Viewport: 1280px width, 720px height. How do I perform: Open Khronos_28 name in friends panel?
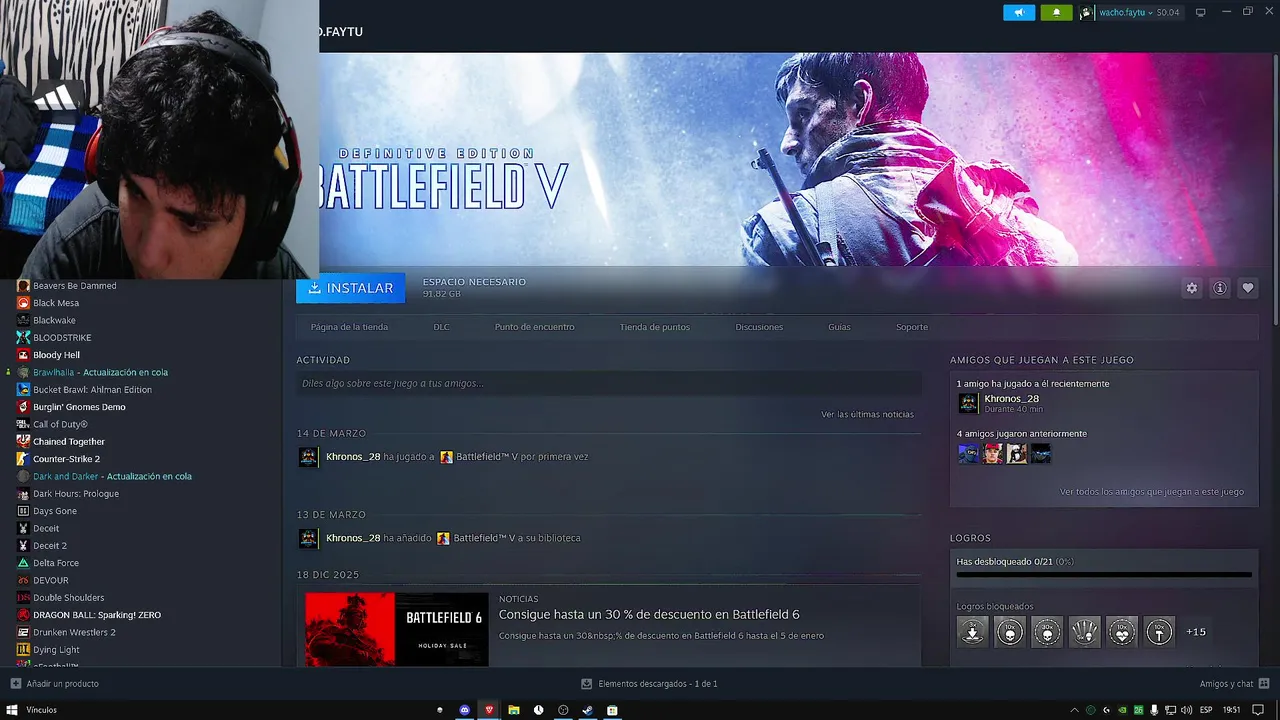(x=1011, y=399)
